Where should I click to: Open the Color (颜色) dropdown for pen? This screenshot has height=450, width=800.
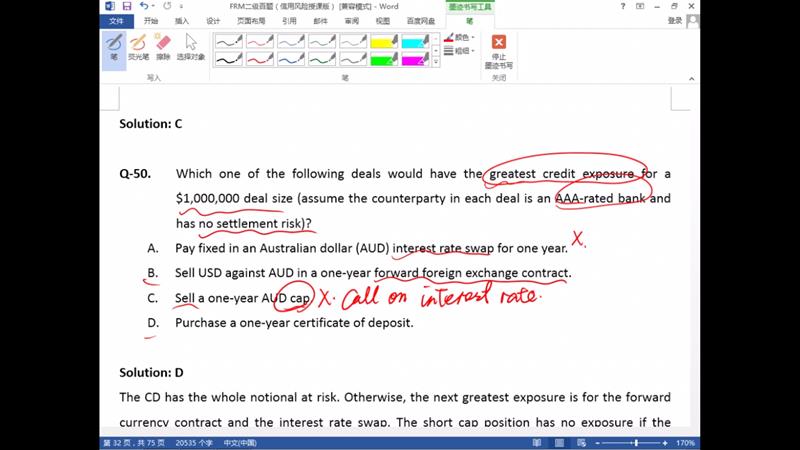tap(459, 37)
